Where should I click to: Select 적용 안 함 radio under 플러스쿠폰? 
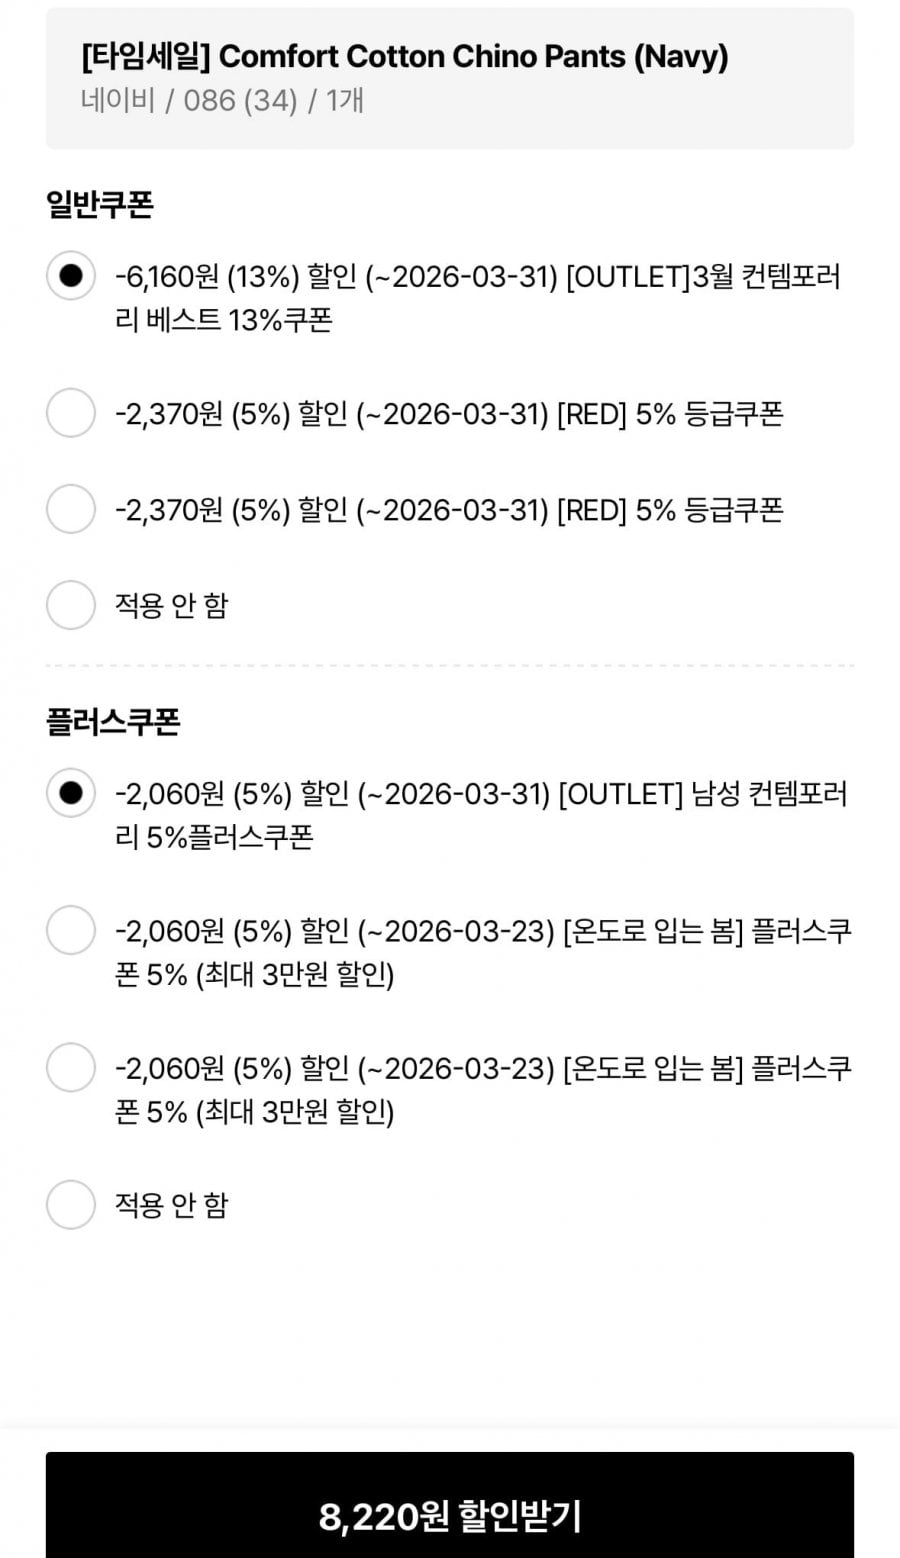click(x=71, y=1204)
